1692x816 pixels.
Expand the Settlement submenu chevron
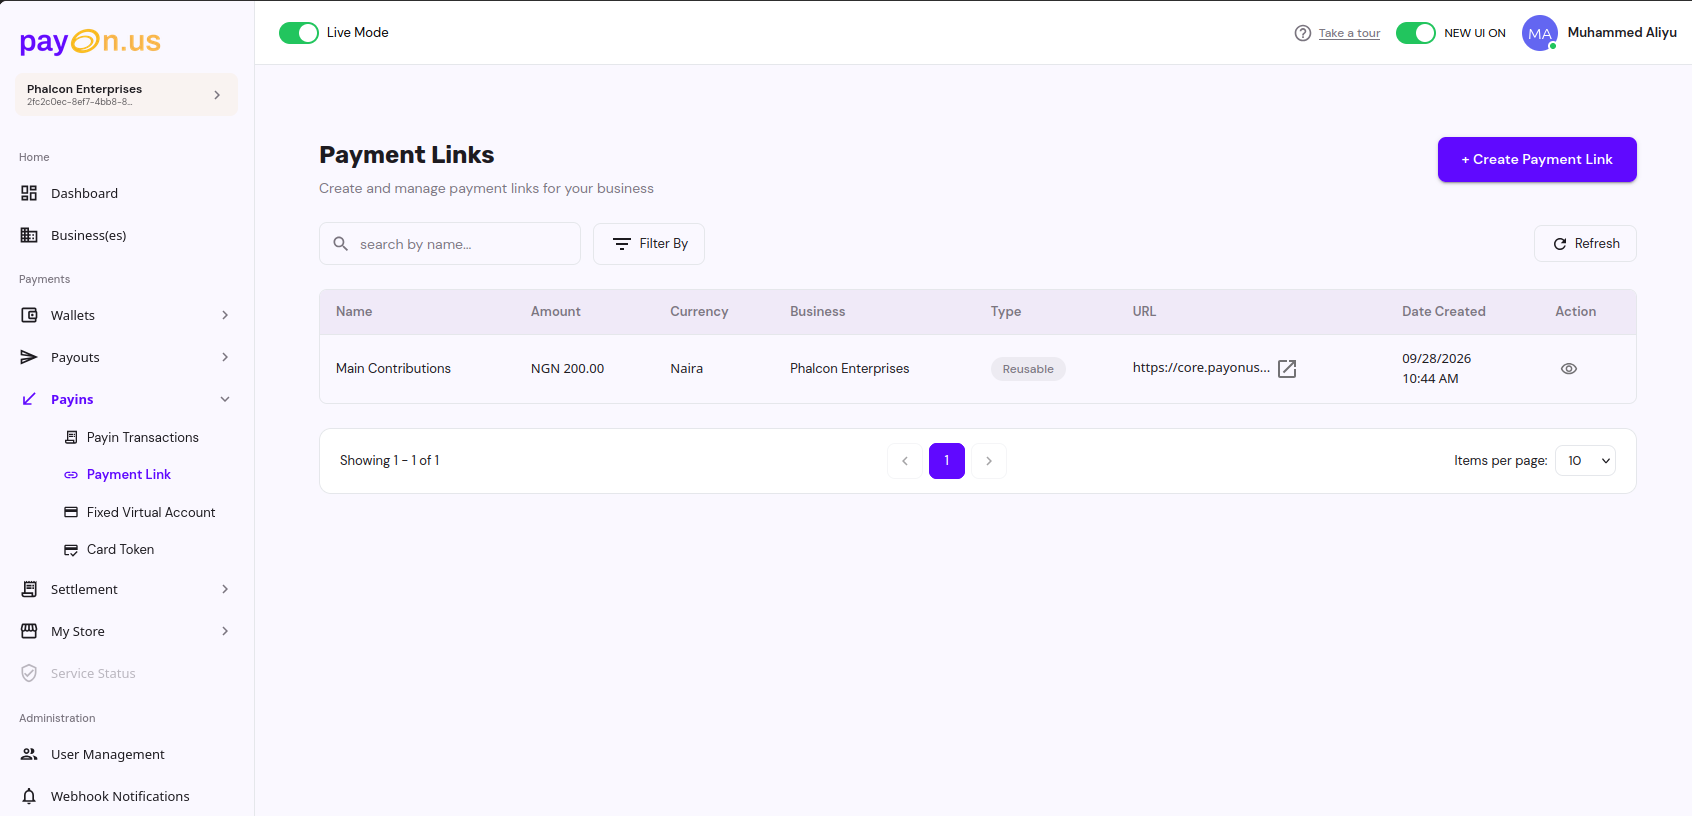tap(225, 589)
